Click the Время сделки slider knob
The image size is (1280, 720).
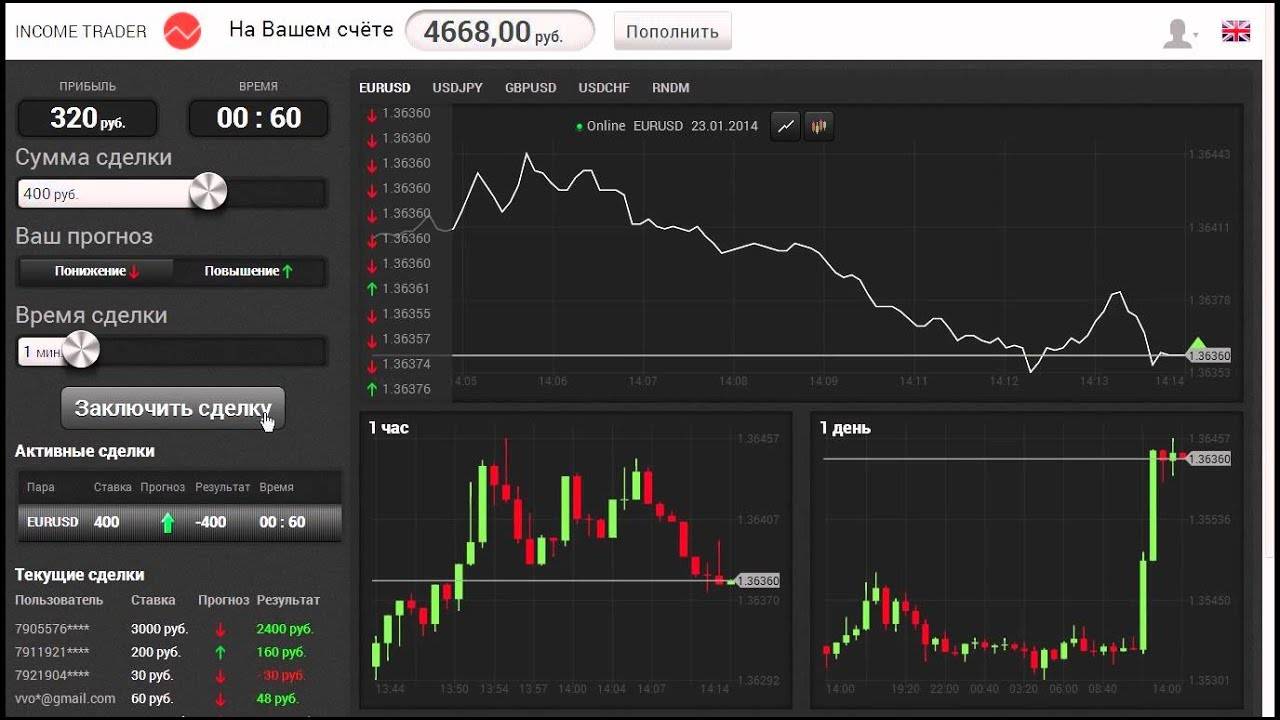82,350
